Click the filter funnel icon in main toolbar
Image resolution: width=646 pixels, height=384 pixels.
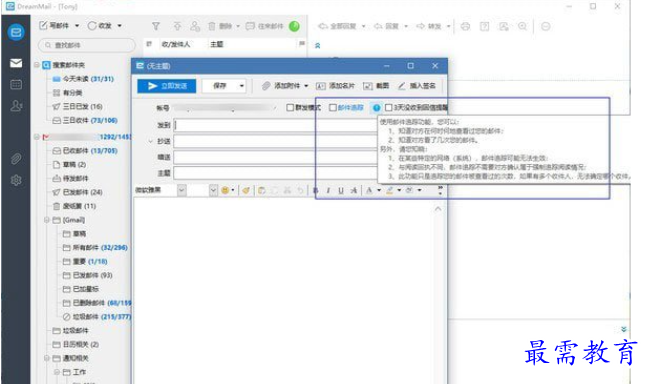click(156, 26)
